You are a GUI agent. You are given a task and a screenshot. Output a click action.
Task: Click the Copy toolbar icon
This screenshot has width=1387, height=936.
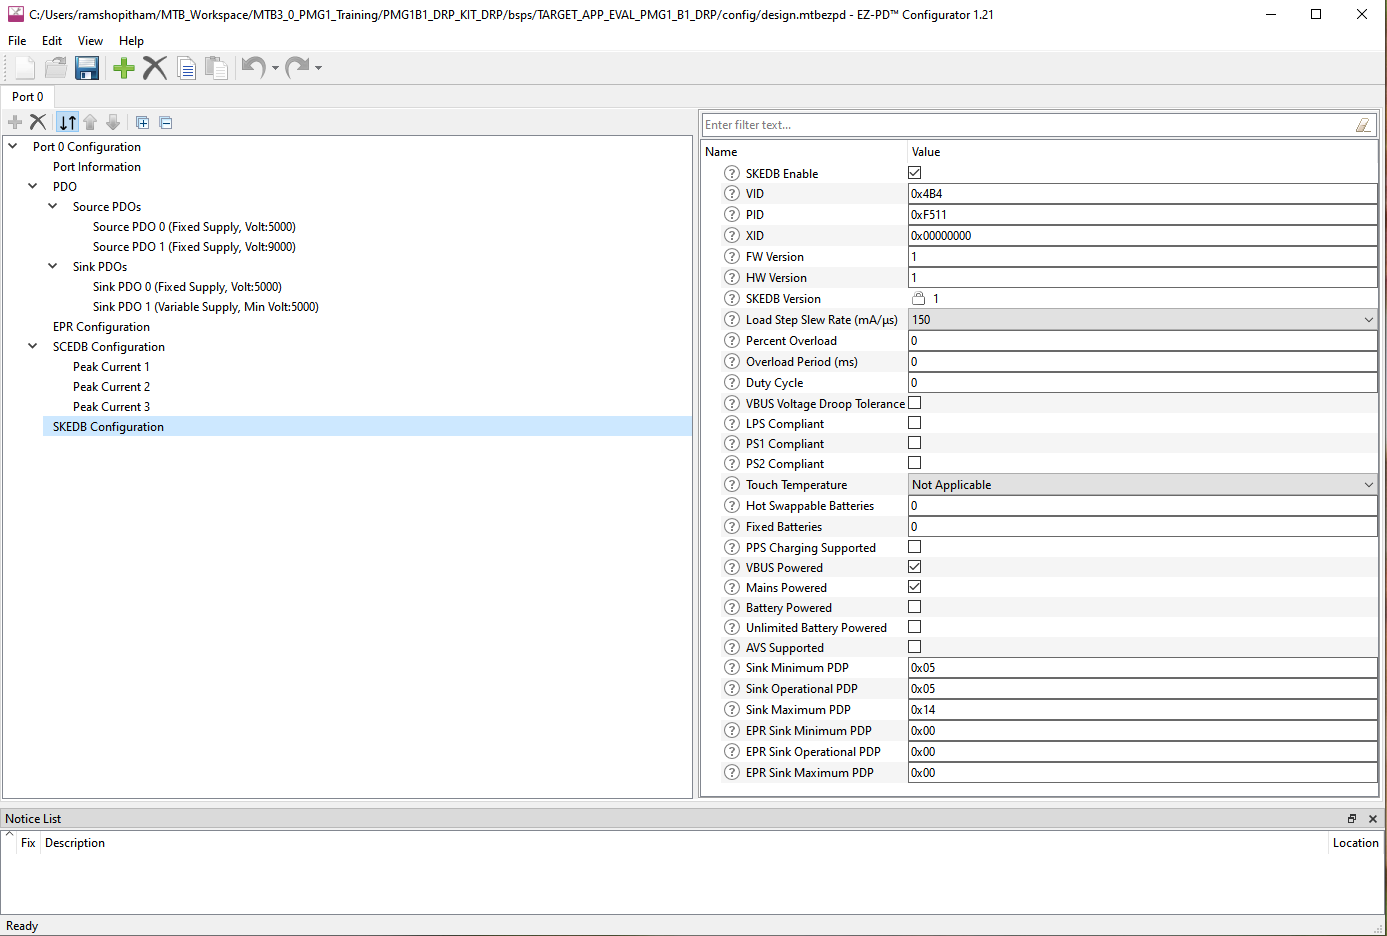point(186,67)
